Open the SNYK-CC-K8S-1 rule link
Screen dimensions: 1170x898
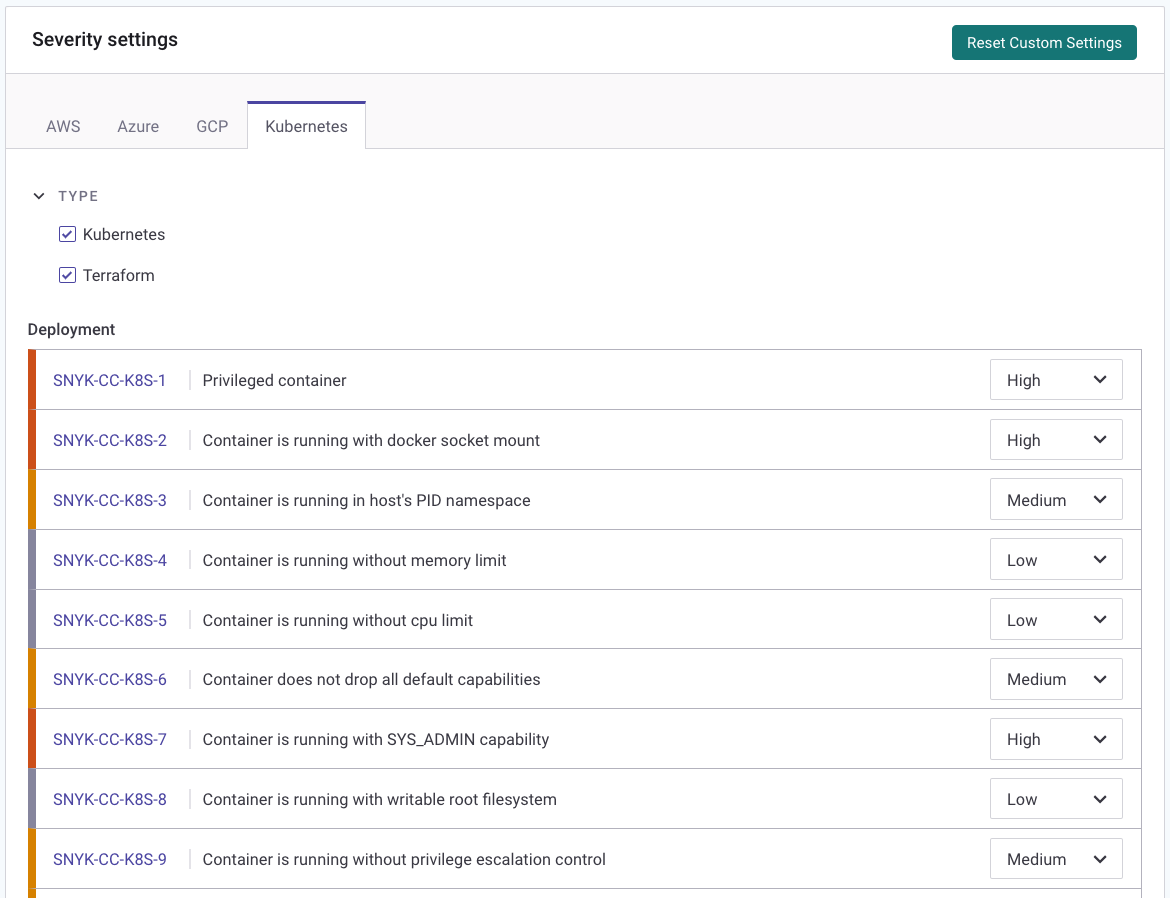[109, 380]
